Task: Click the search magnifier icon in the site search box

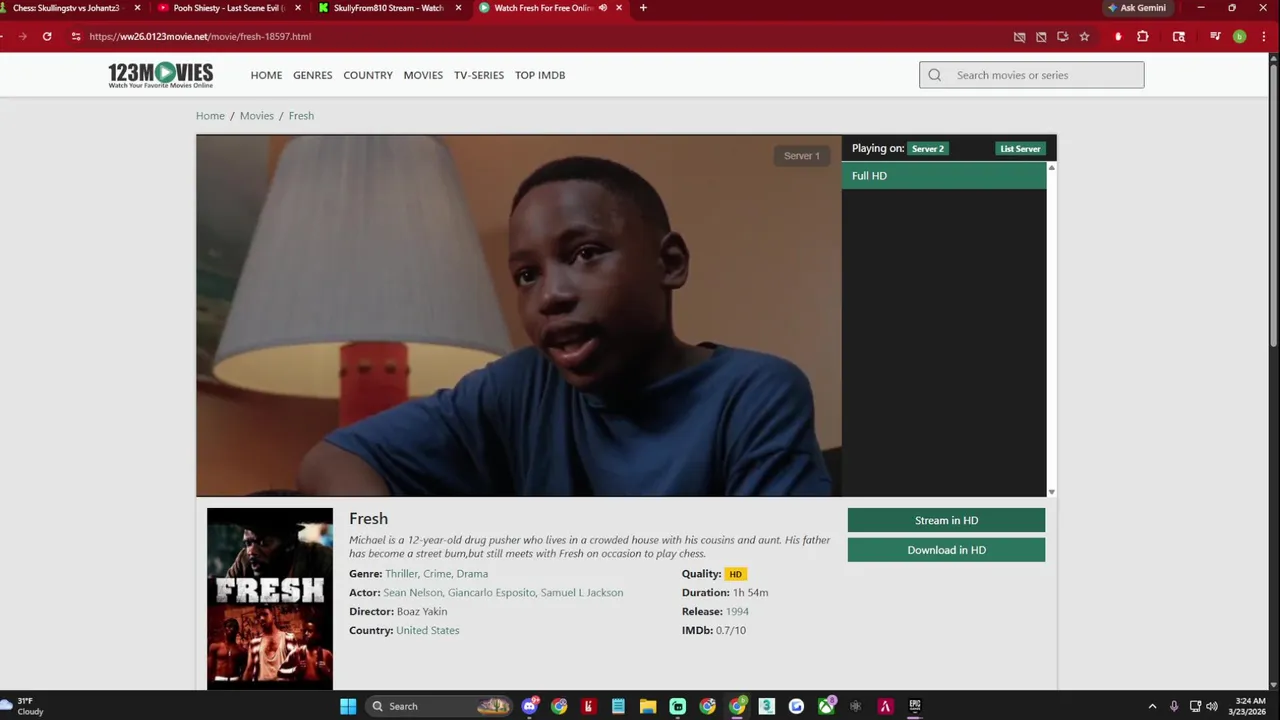Action: (935, 75)
